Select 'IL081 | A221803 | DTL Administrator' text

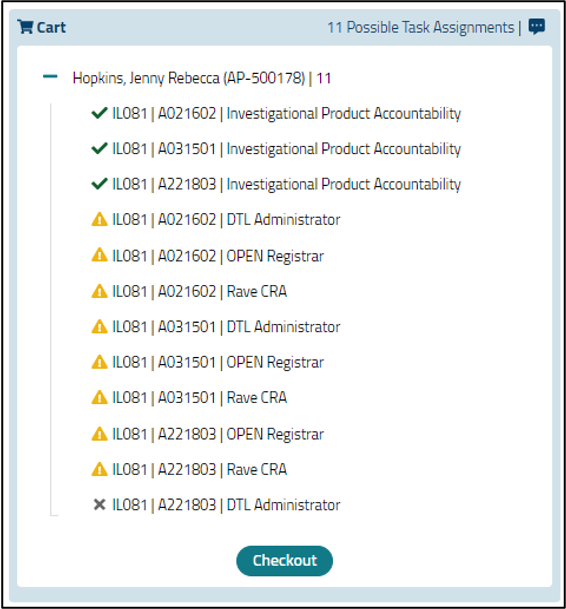pyautogui.click(x=226, y=505)
